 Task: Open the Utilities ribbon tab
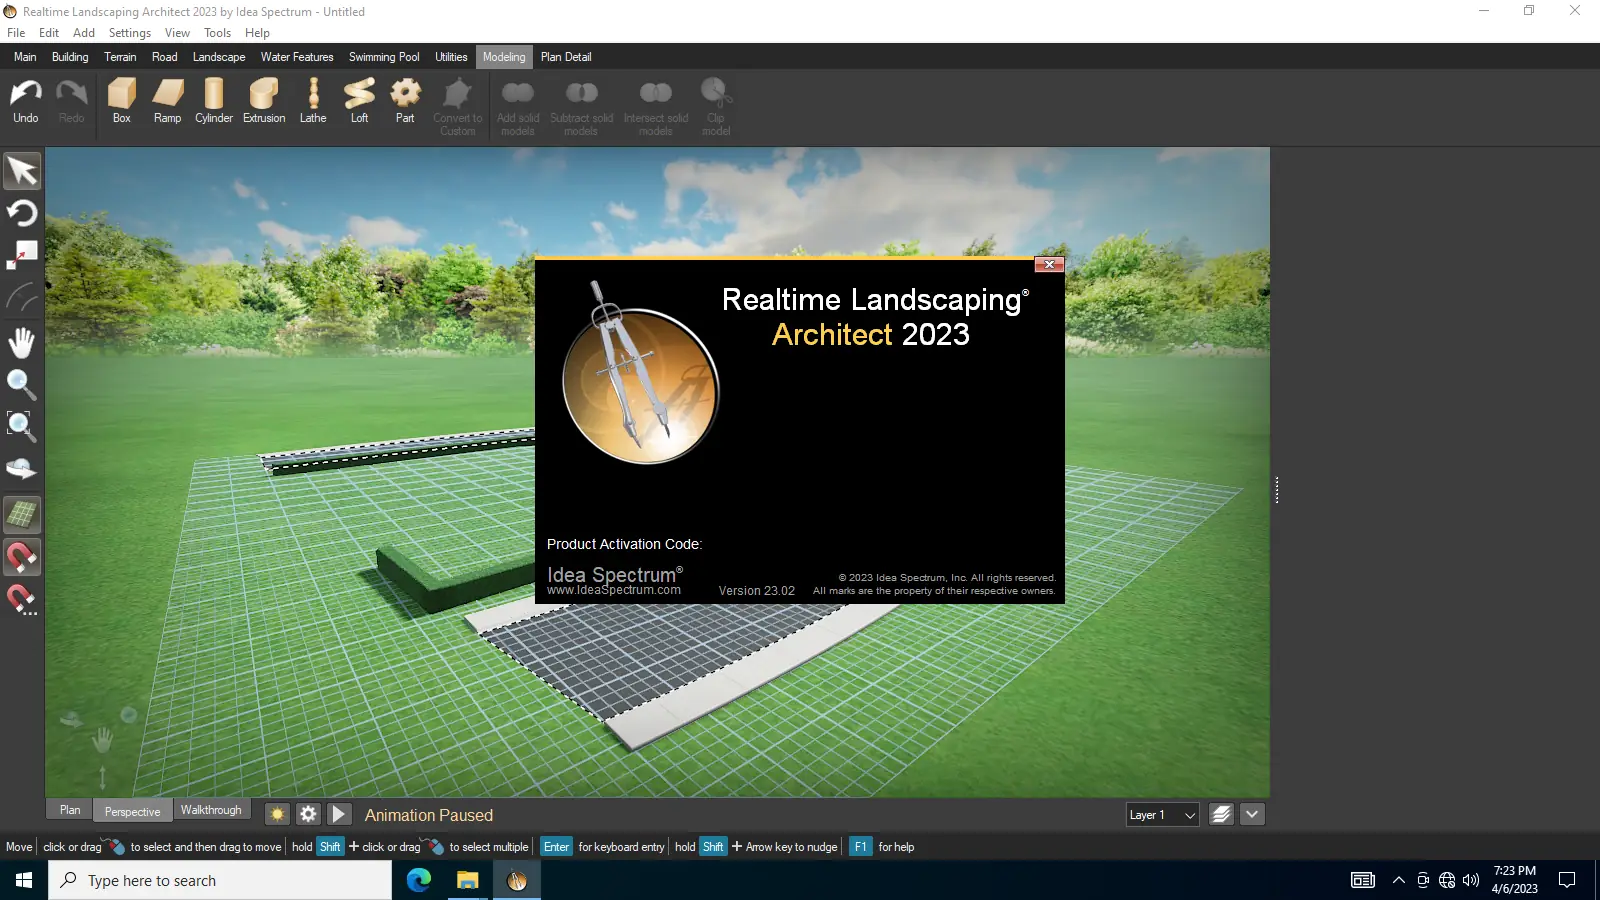tap(451, 57)
